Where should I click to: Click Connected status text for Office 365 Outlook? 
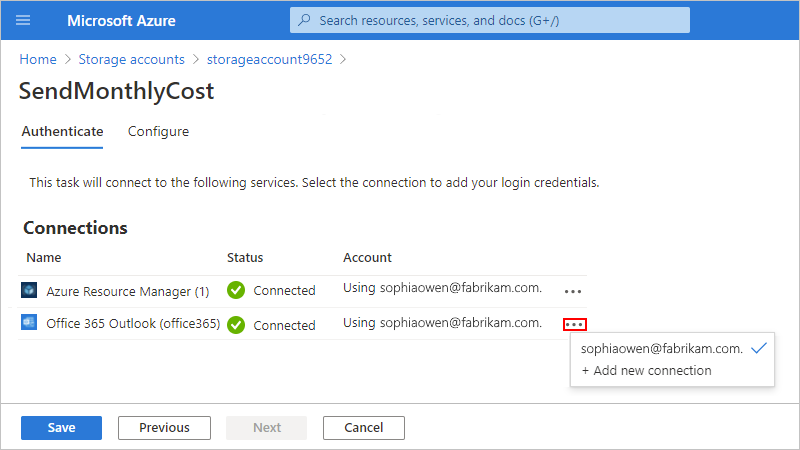[x=284, y=325]
